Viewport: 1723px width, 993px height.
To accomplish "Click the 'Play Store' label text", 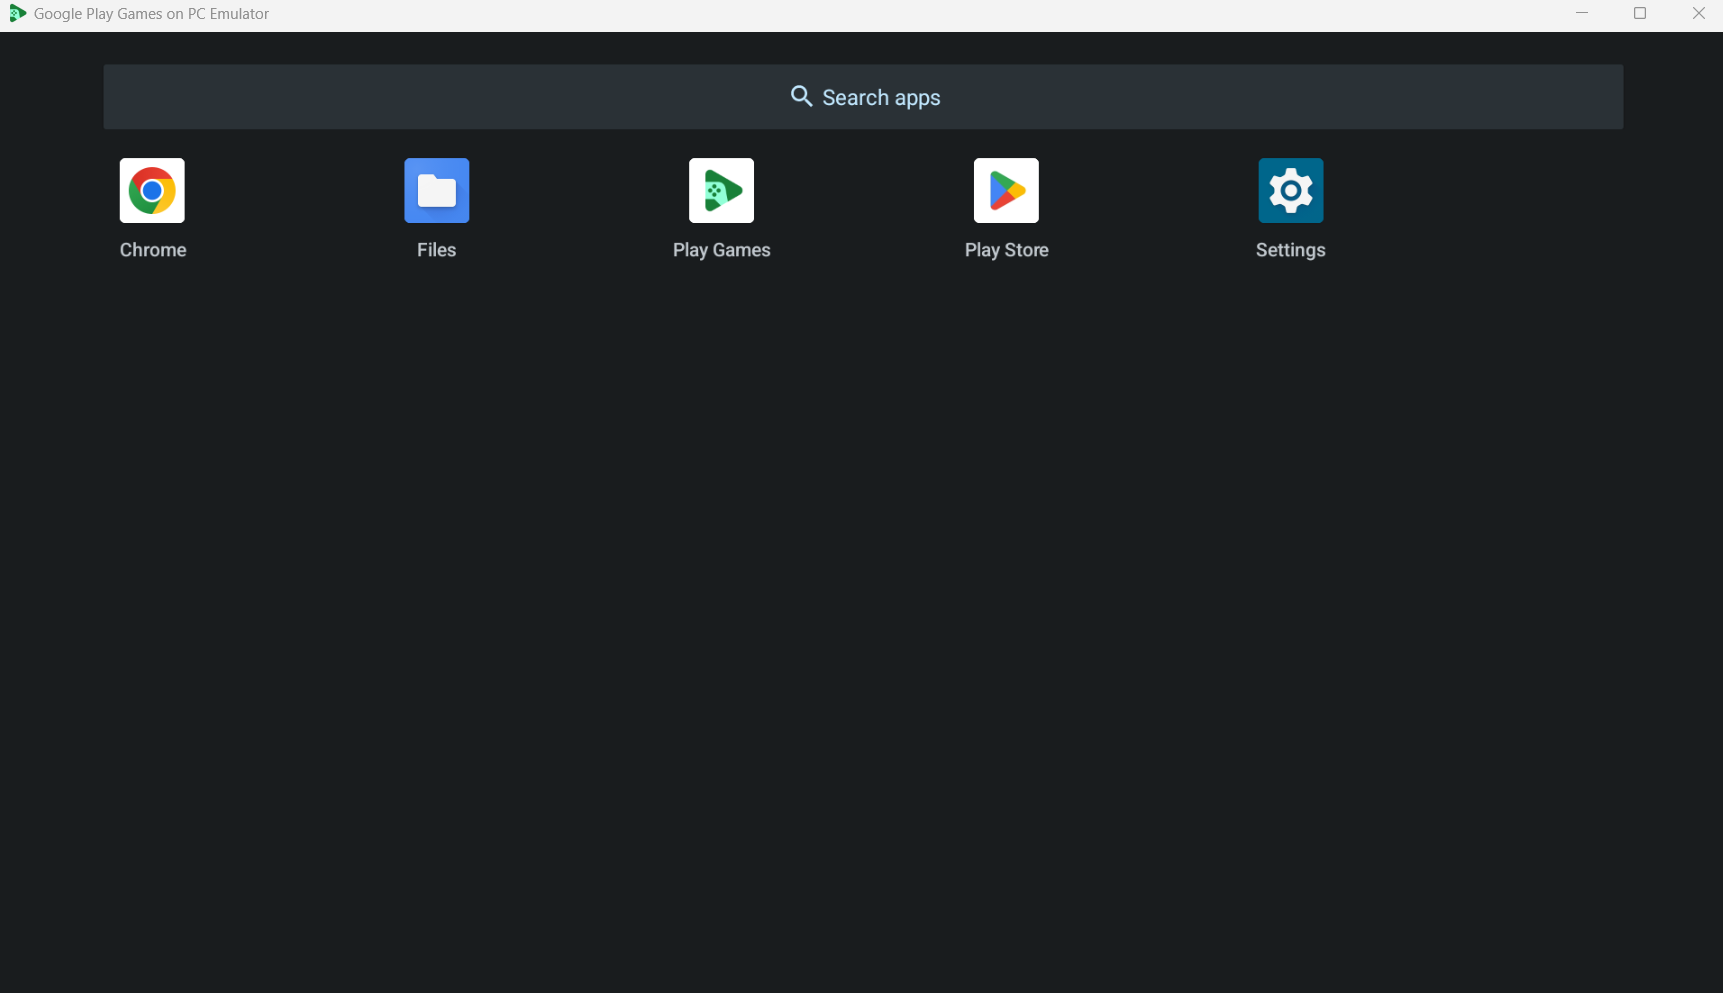I will [1006, 250].
